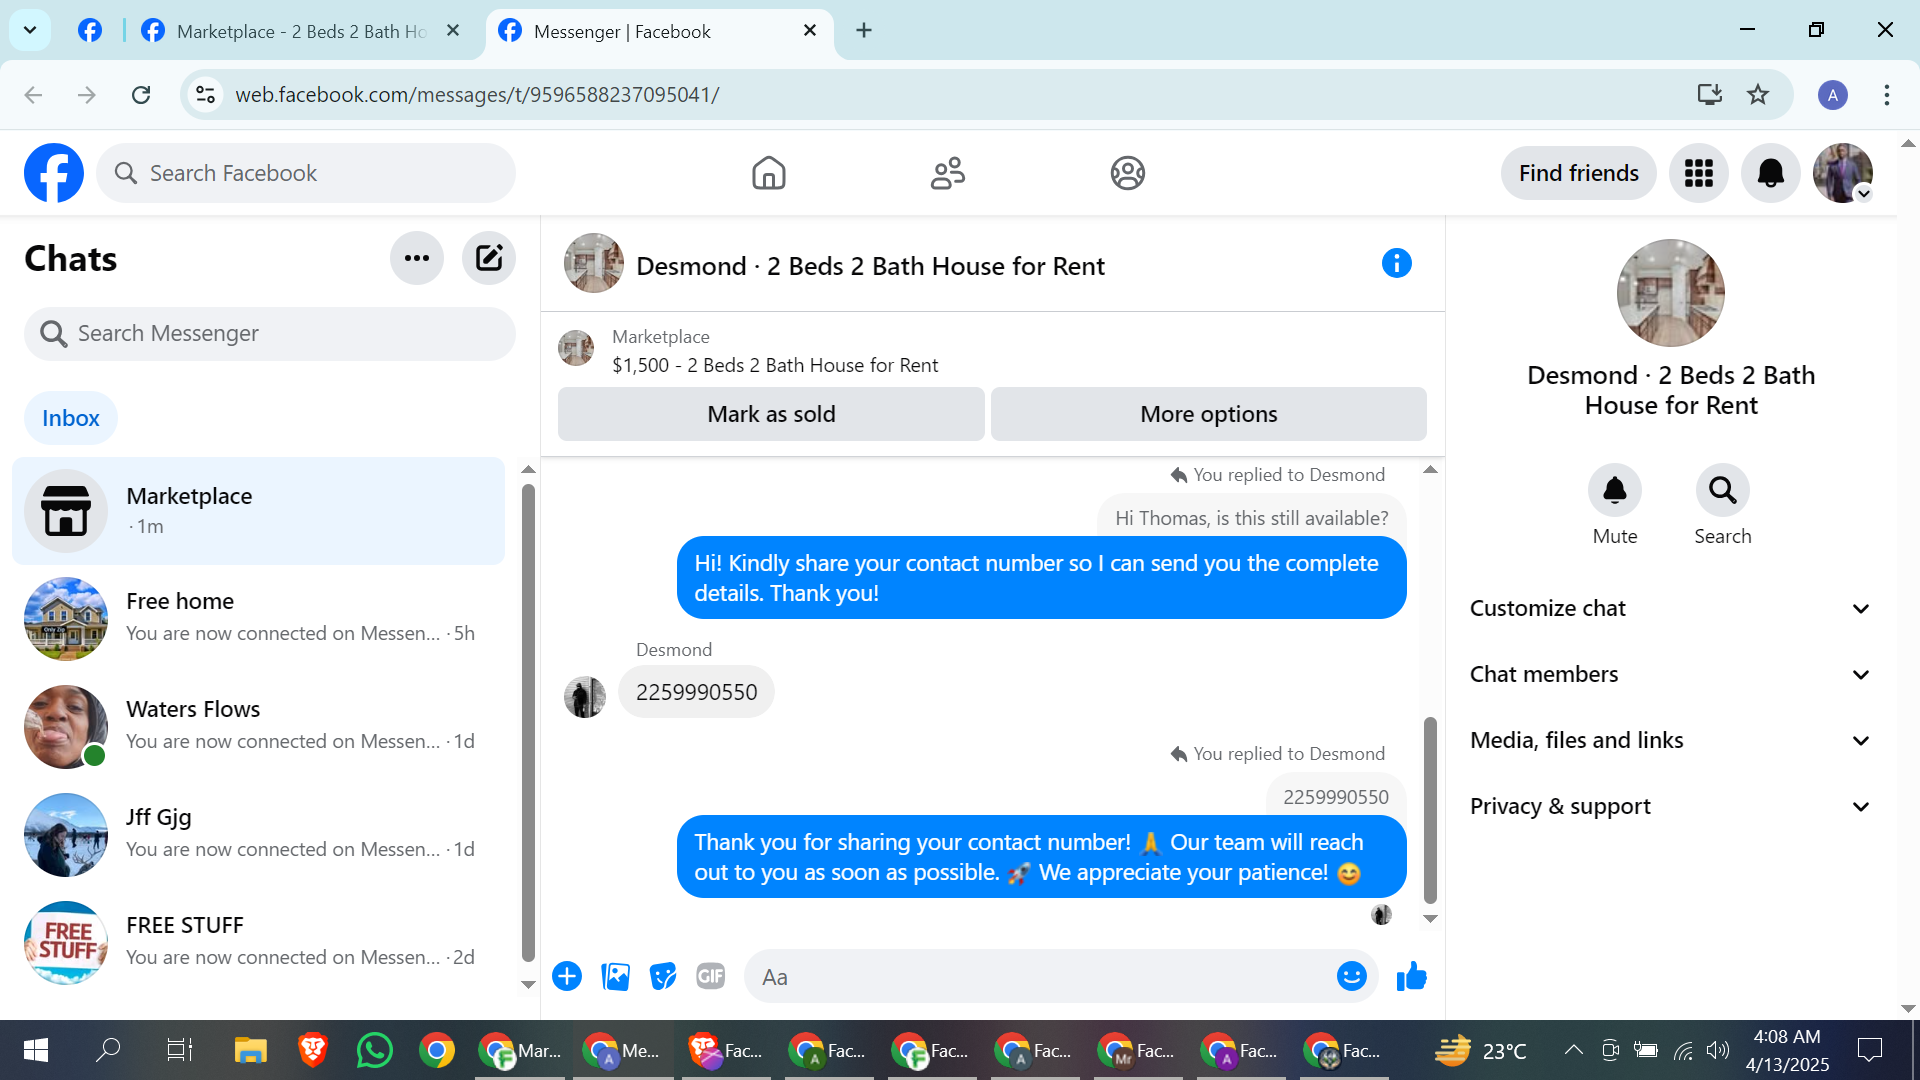Viewport: 1920px width, 1080px height.
Task: Open the FREE STUFF conversation
Action: [258, 942]
